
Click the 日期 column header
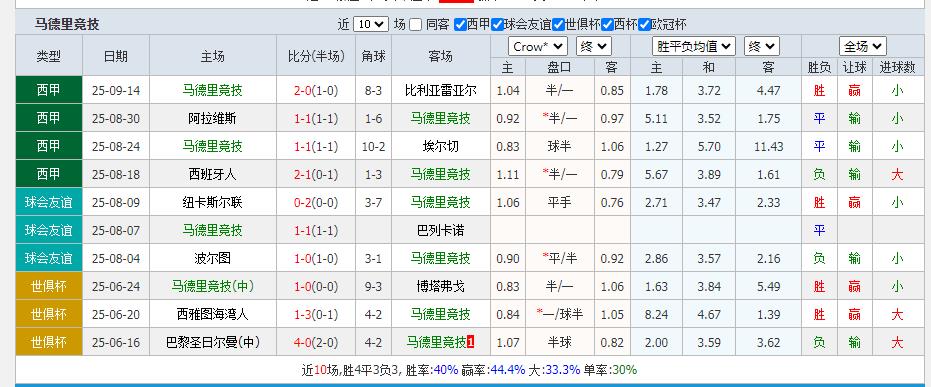[x=116, y=56]
